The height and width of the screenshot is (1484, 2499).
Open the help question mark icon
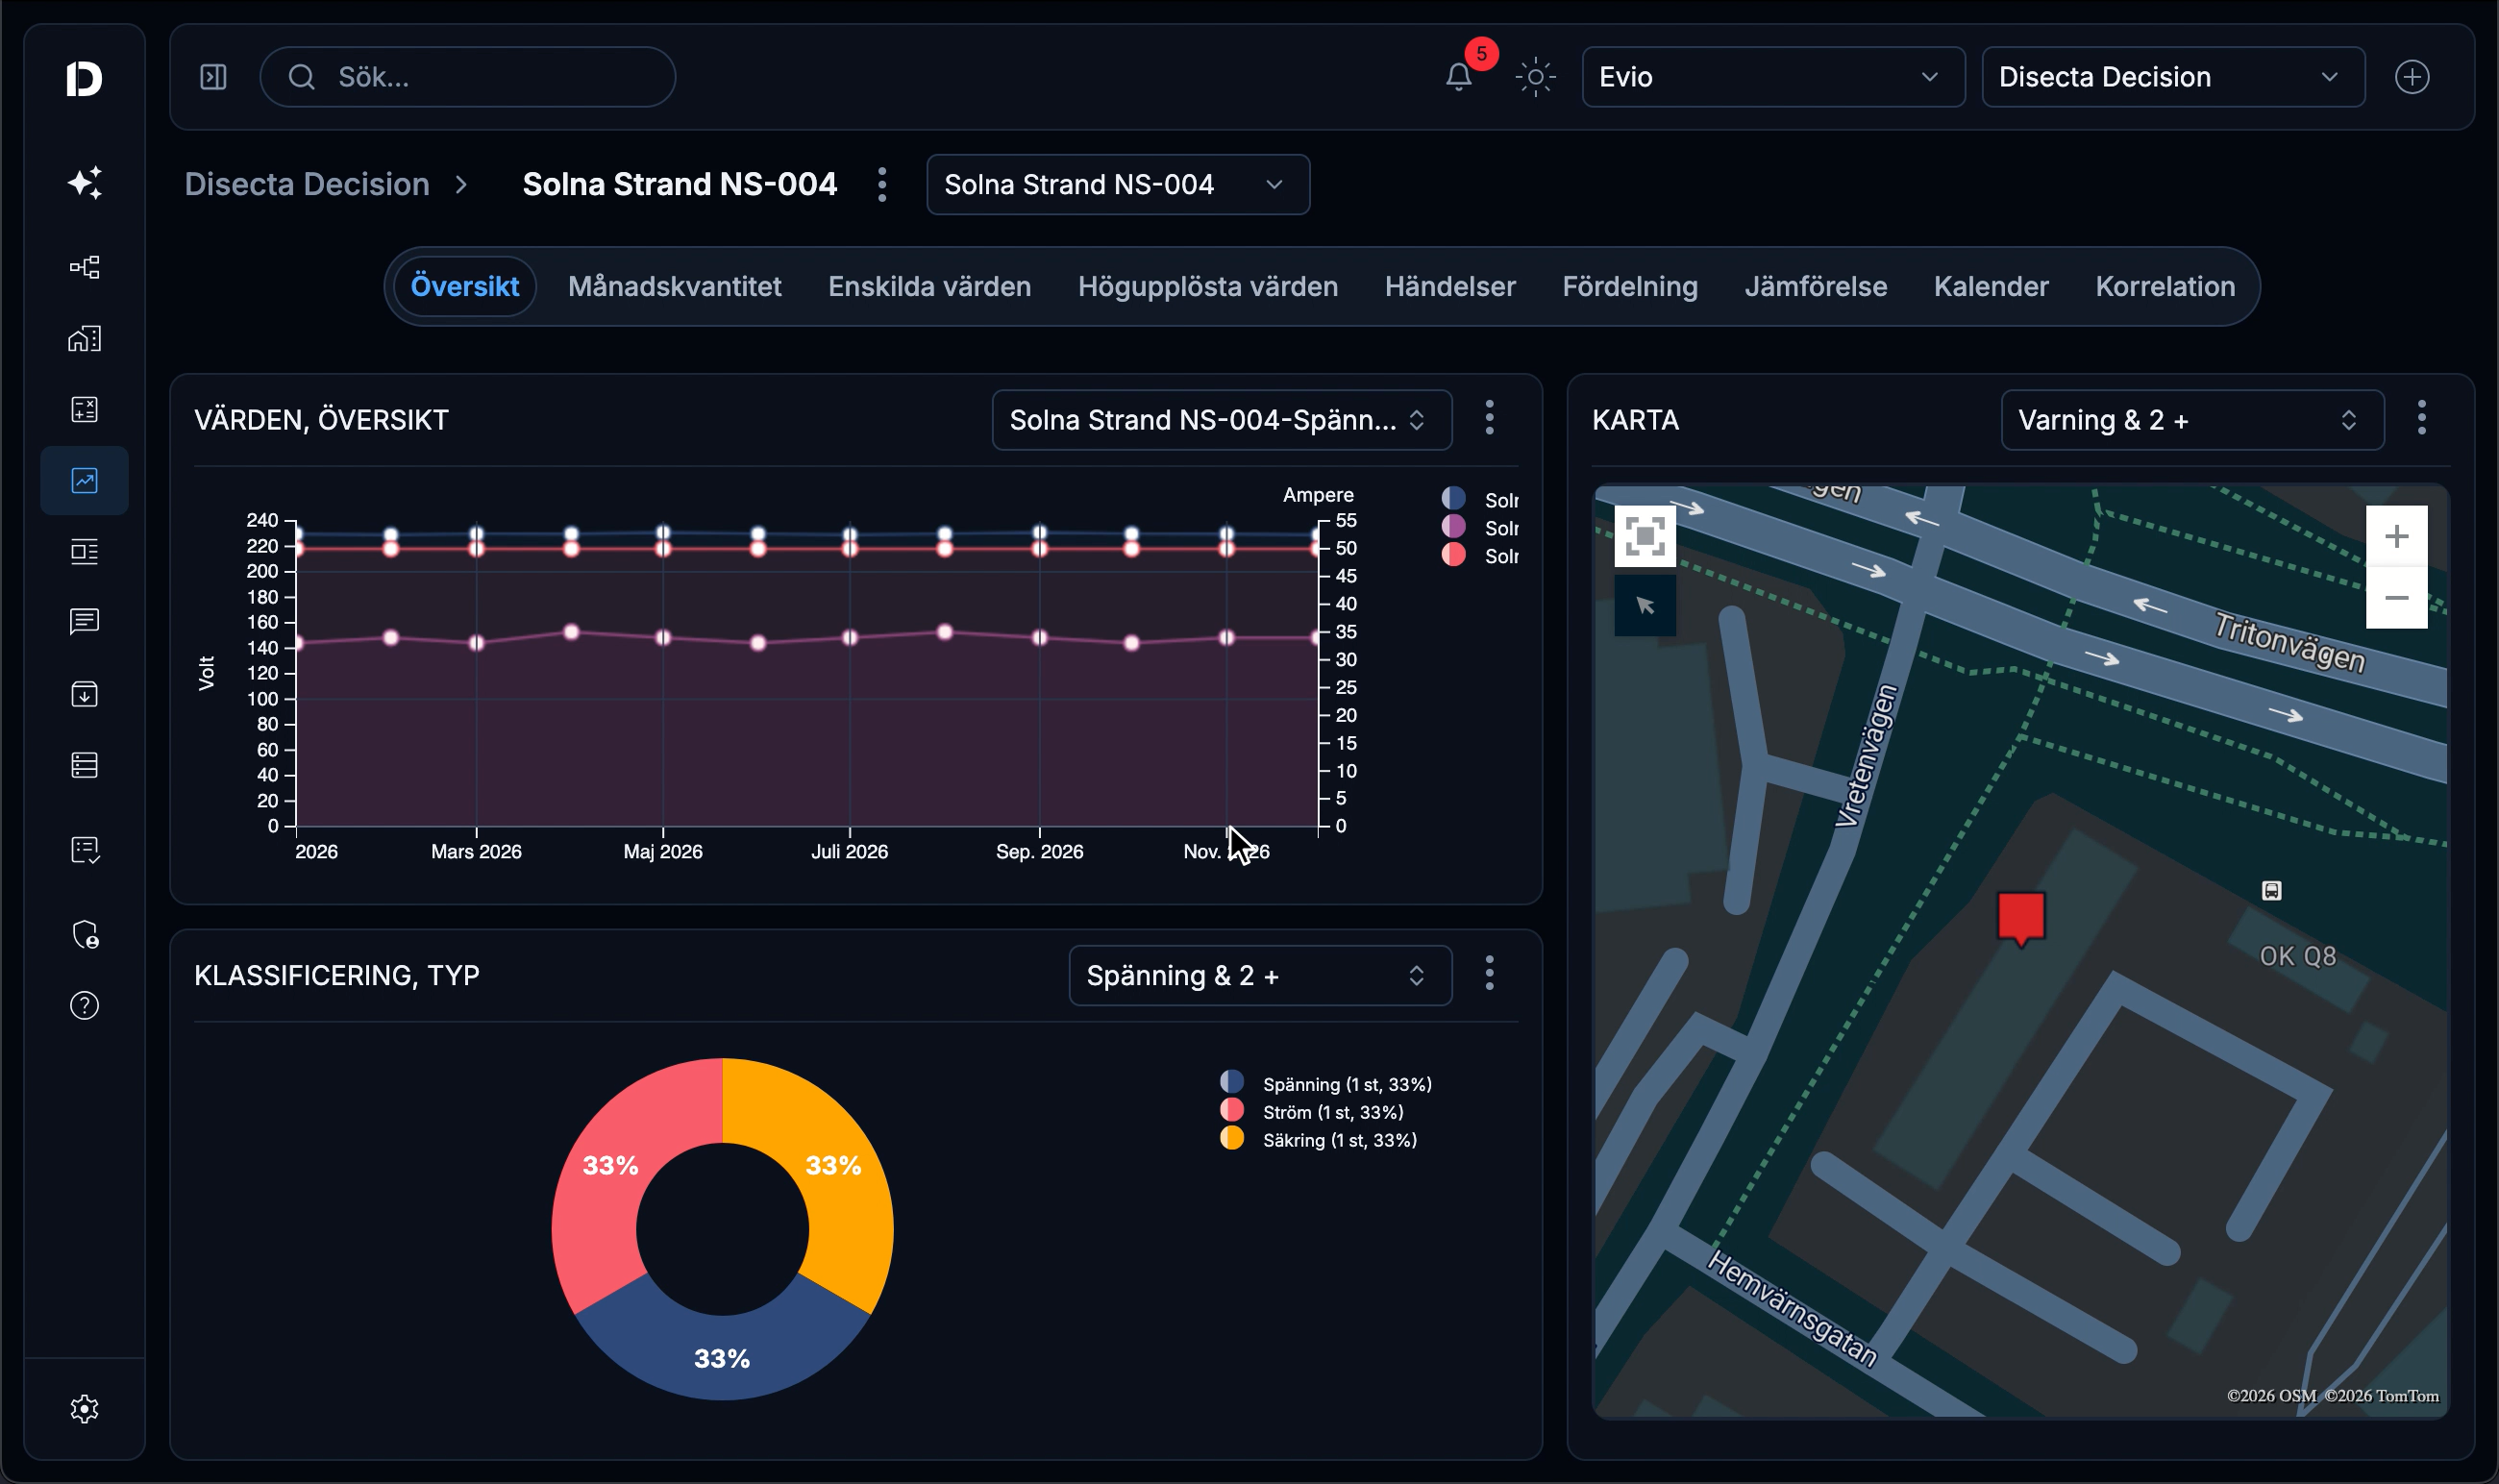tap(85, 1006)
